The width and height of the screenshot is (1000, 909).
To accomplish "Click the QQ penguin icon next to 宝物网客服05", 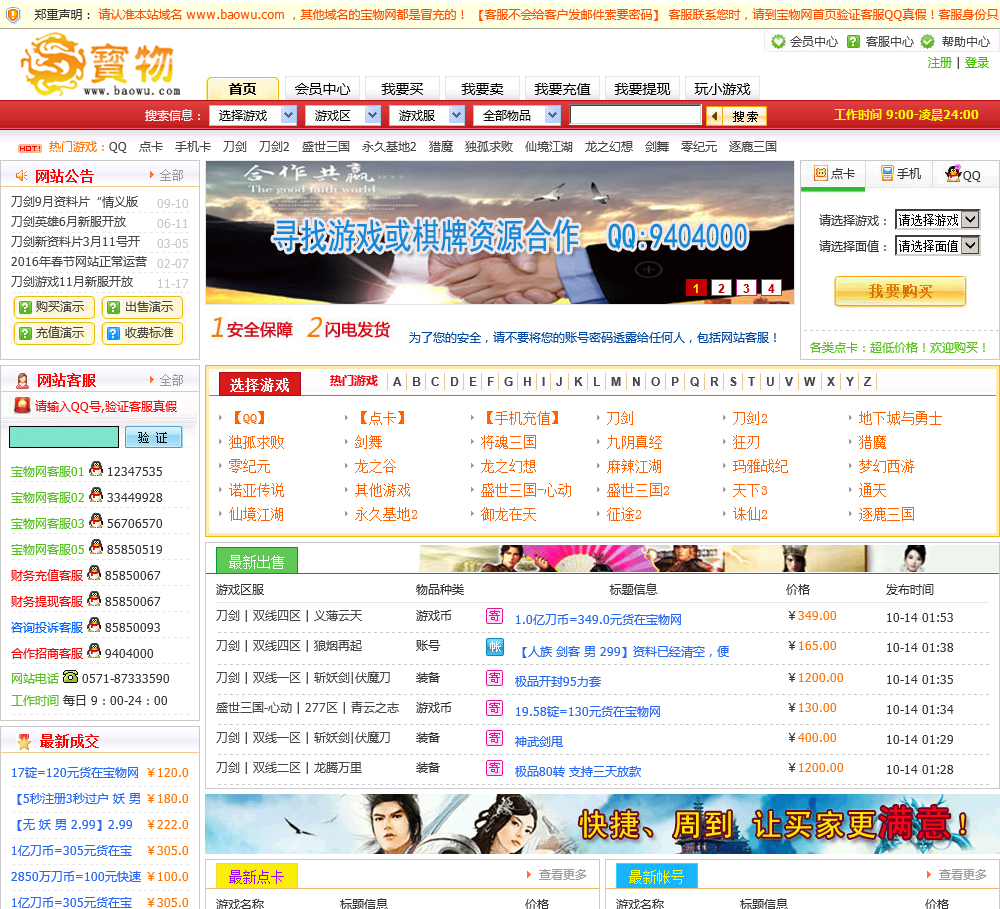I will 96,547.
